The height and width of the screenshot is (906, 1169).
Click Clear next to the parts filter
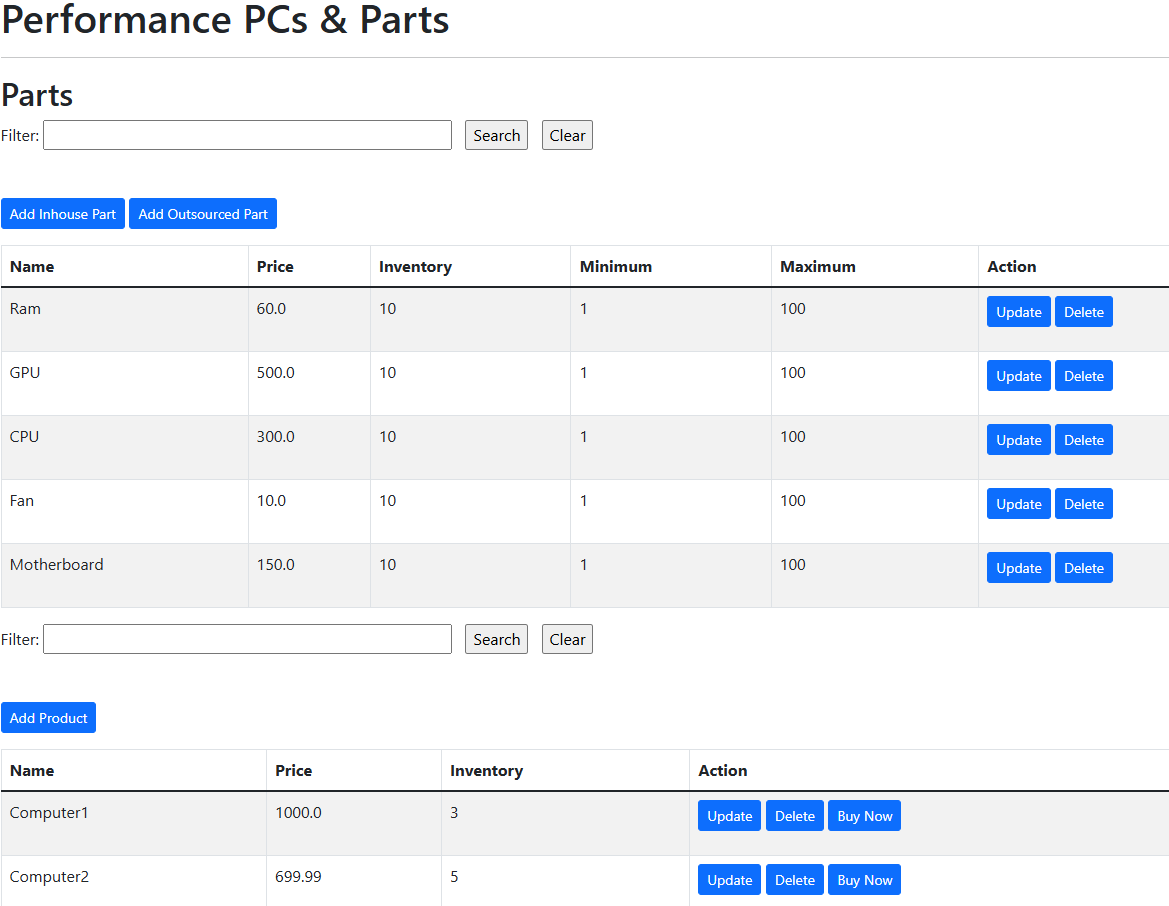(567, 135)
